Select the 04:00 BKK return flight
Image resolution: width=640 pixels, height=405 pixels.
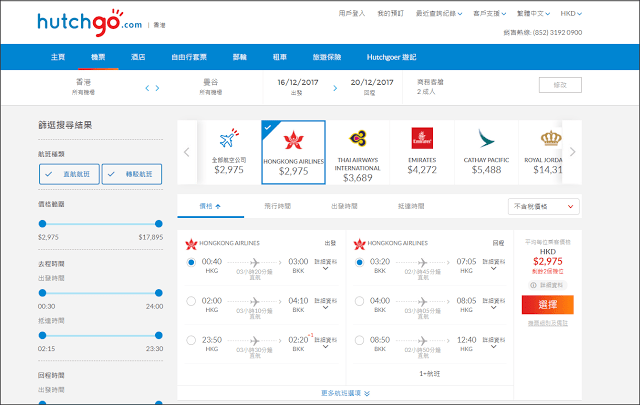point(359,301)
